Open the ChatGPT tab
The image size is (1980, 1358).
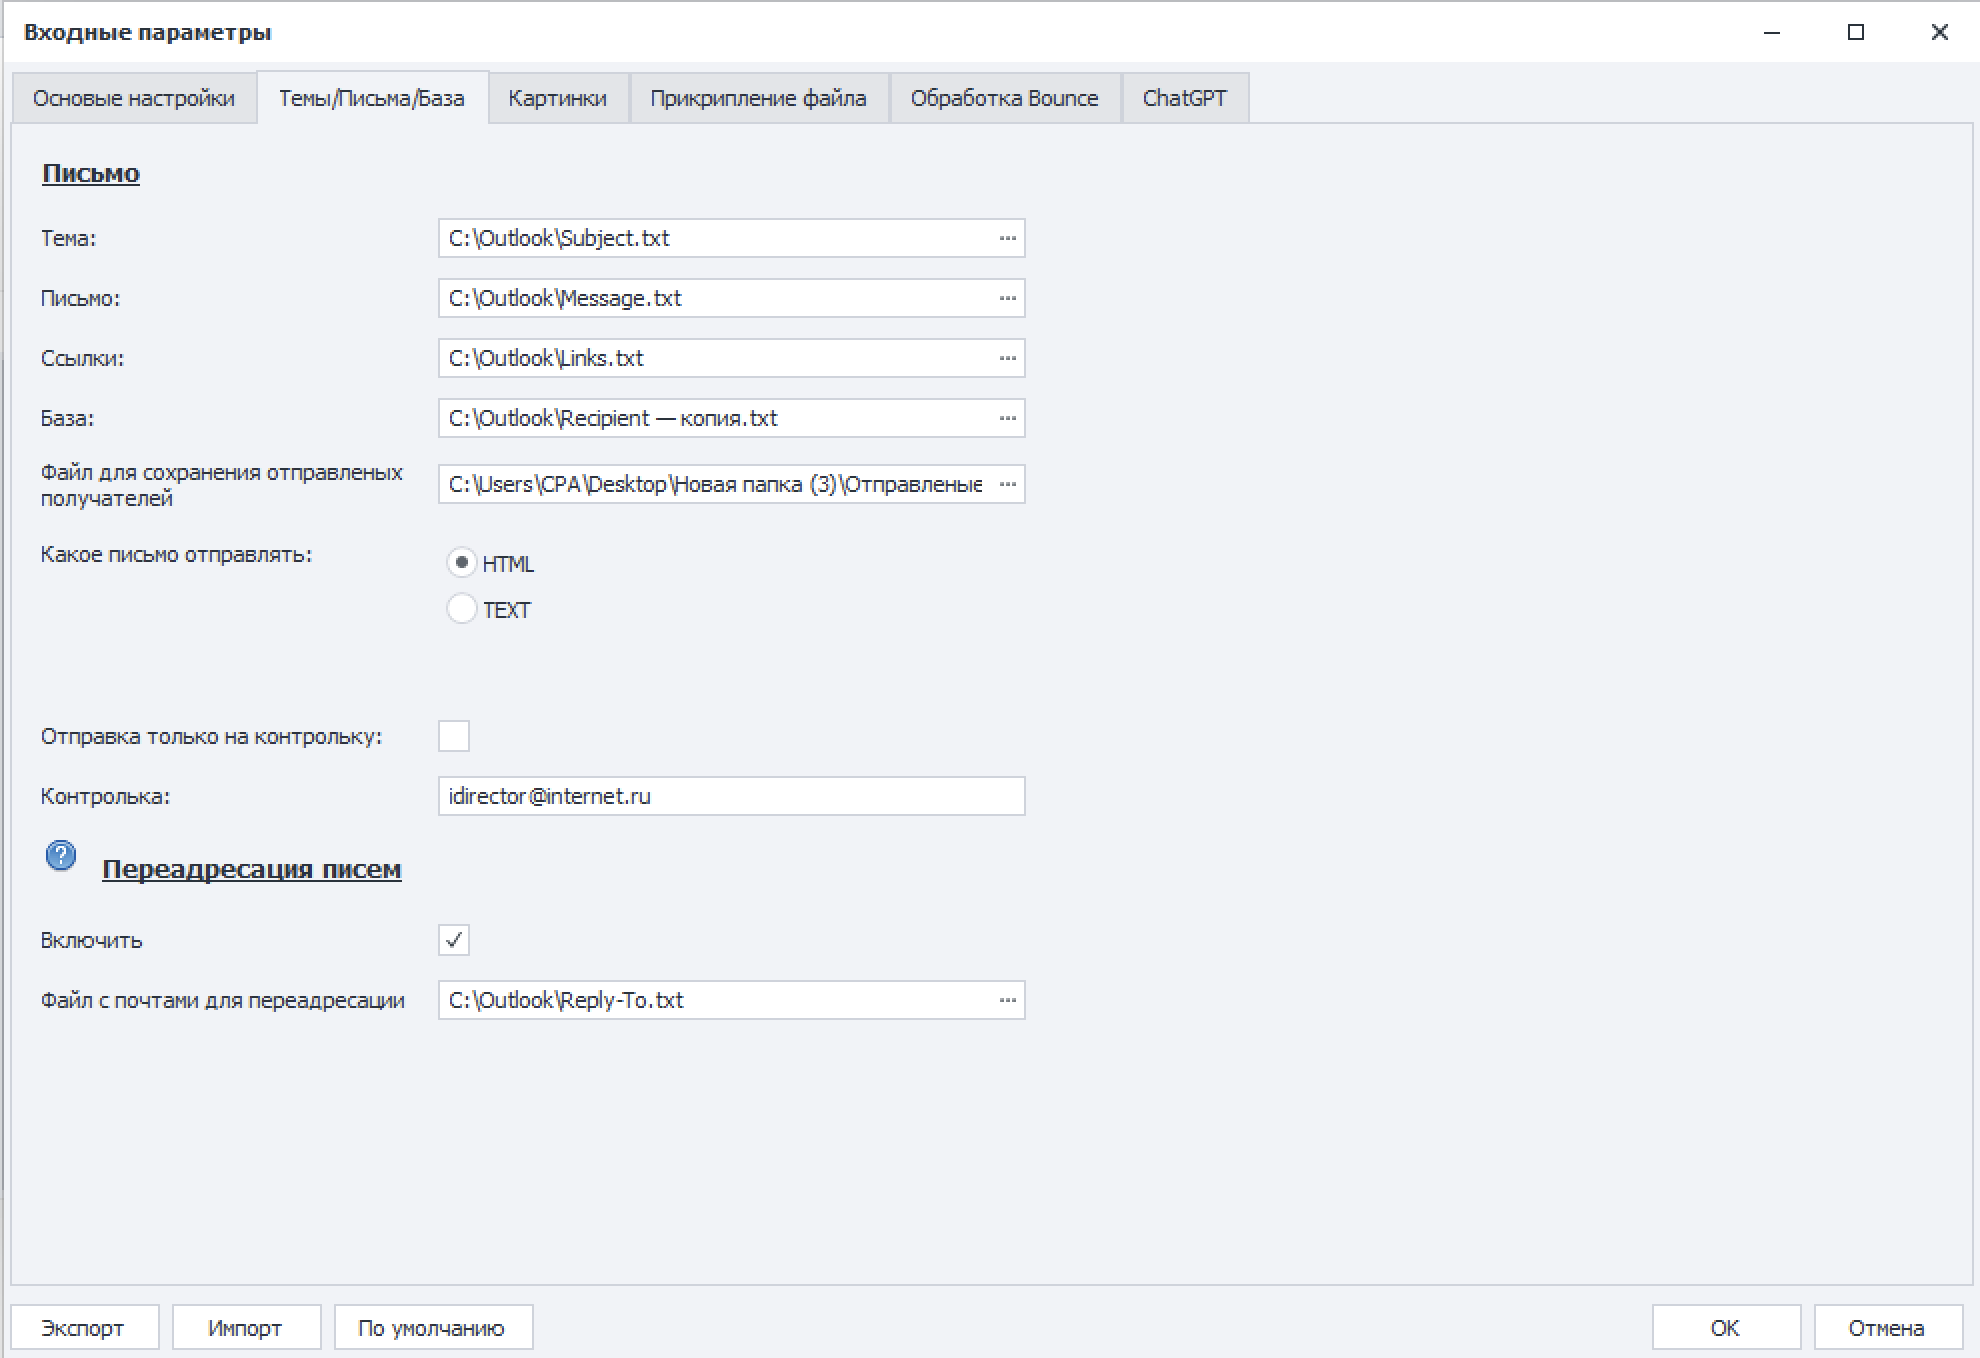click(x=1184, y=98)
